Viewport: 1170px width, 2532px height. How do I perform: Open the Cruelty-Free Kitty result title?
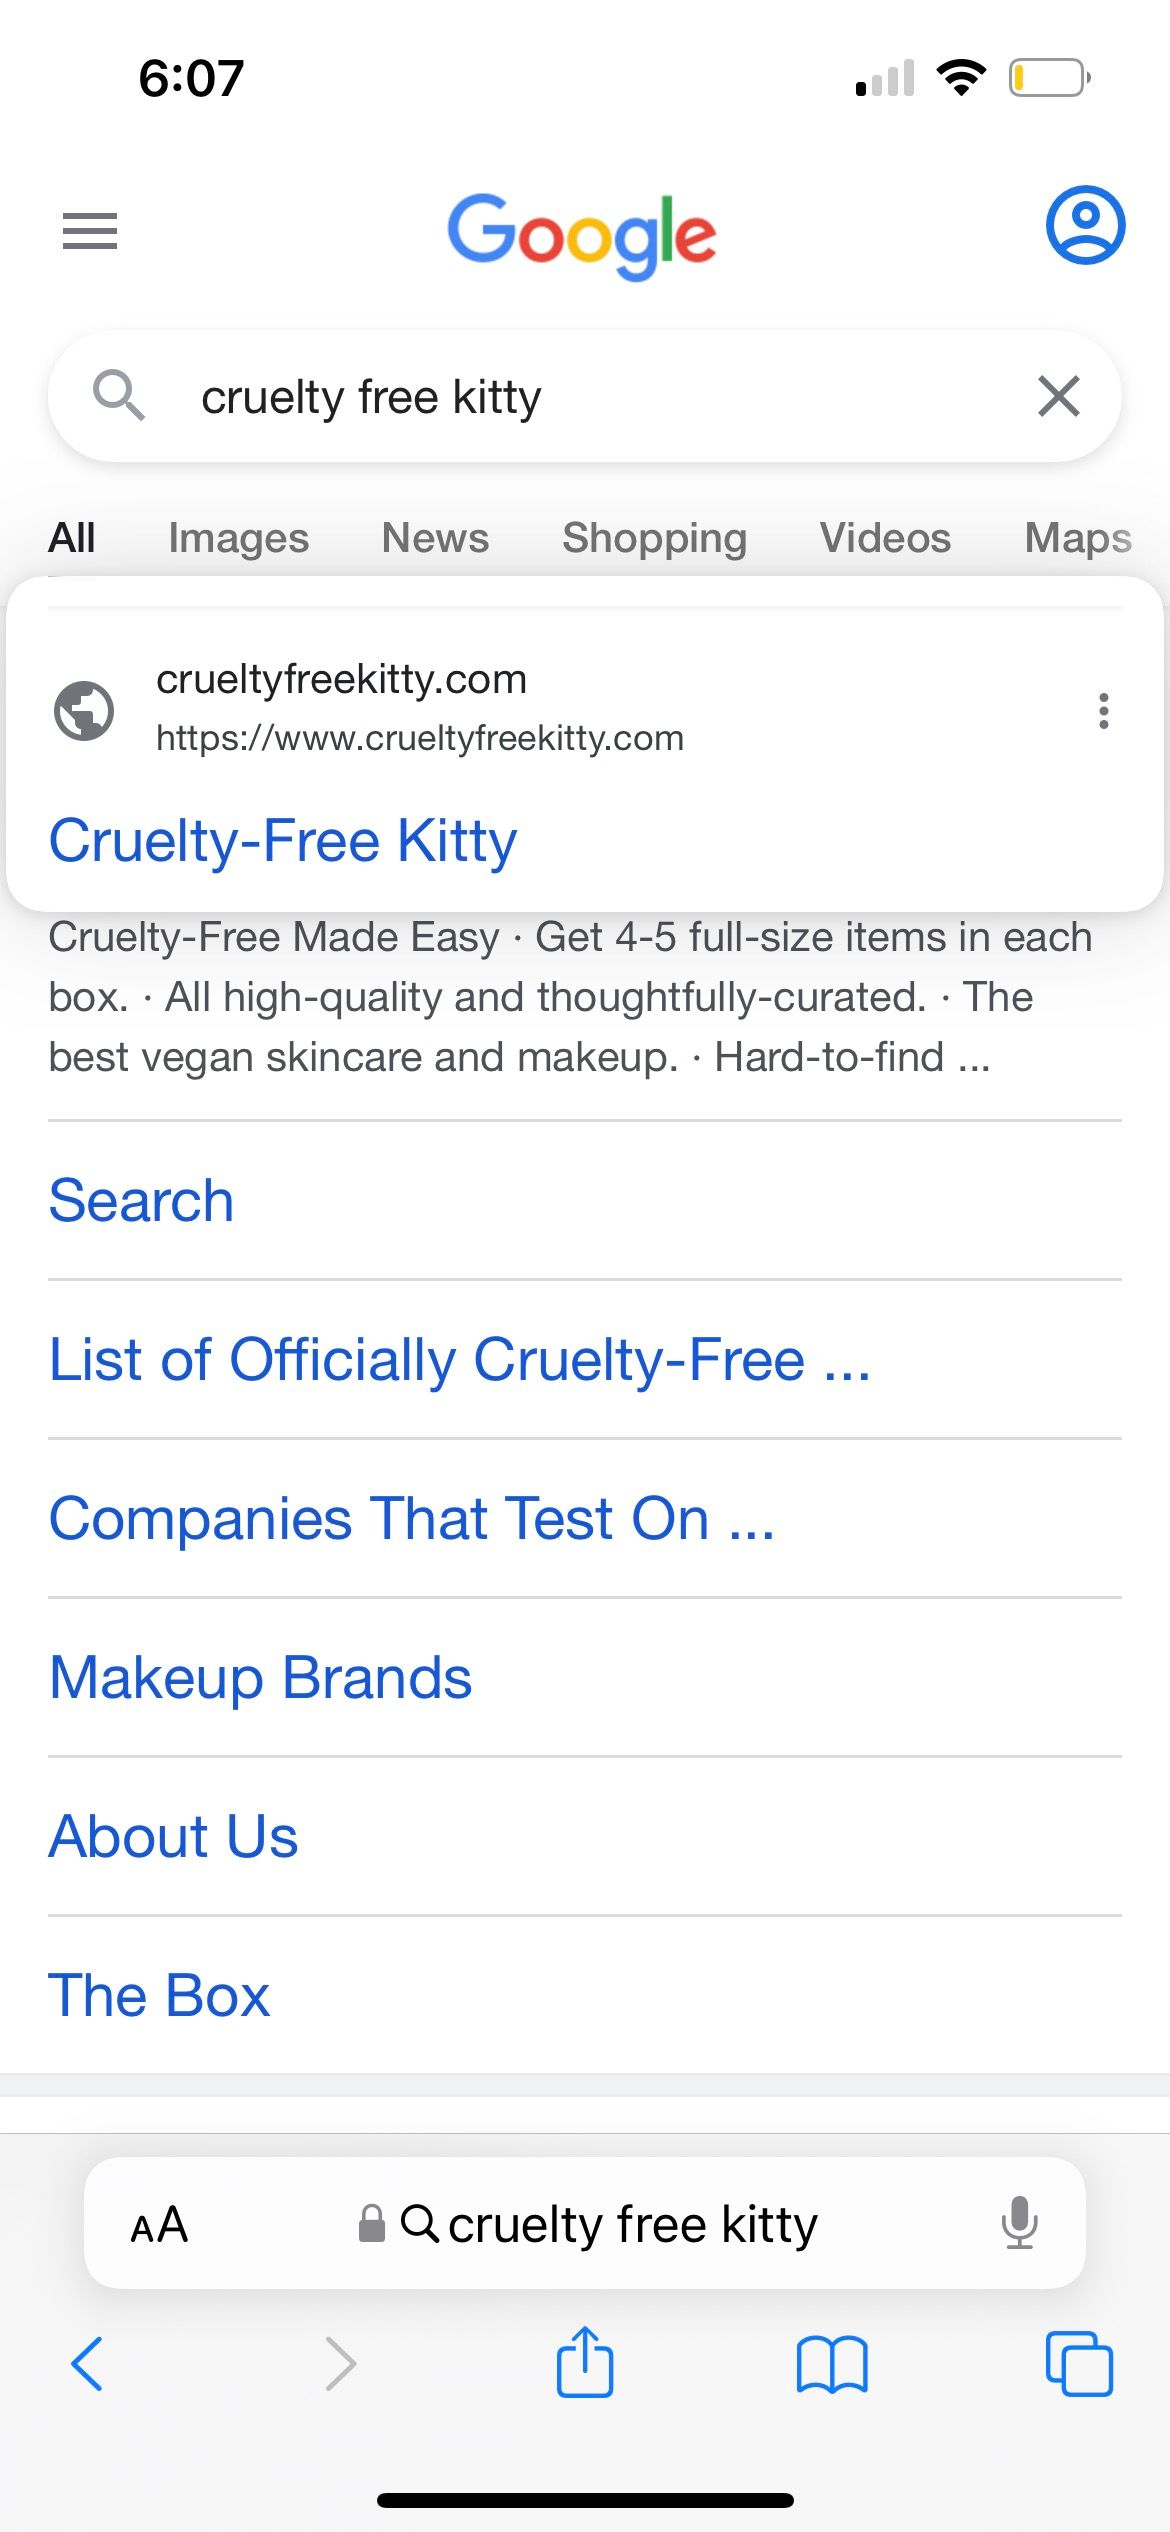[283, 840]
